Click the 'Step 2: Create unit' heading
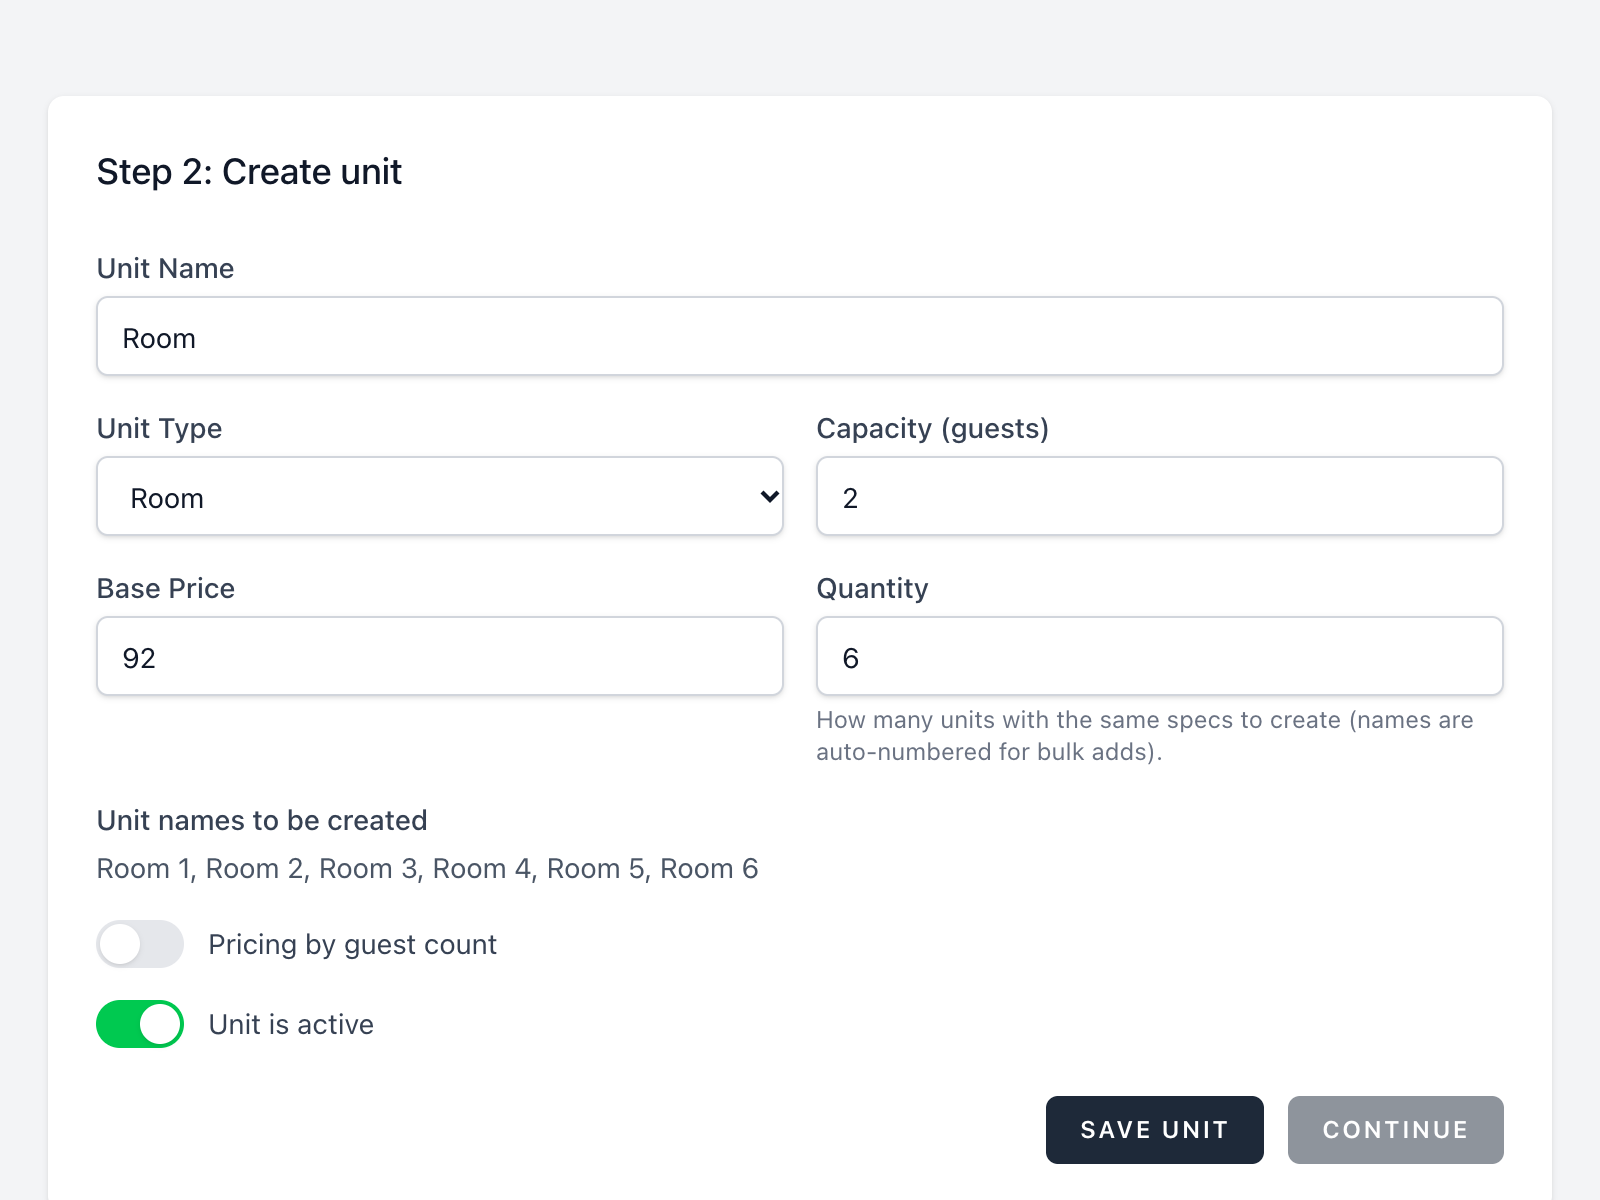The image size is (1600, 1200). point(249,172)
